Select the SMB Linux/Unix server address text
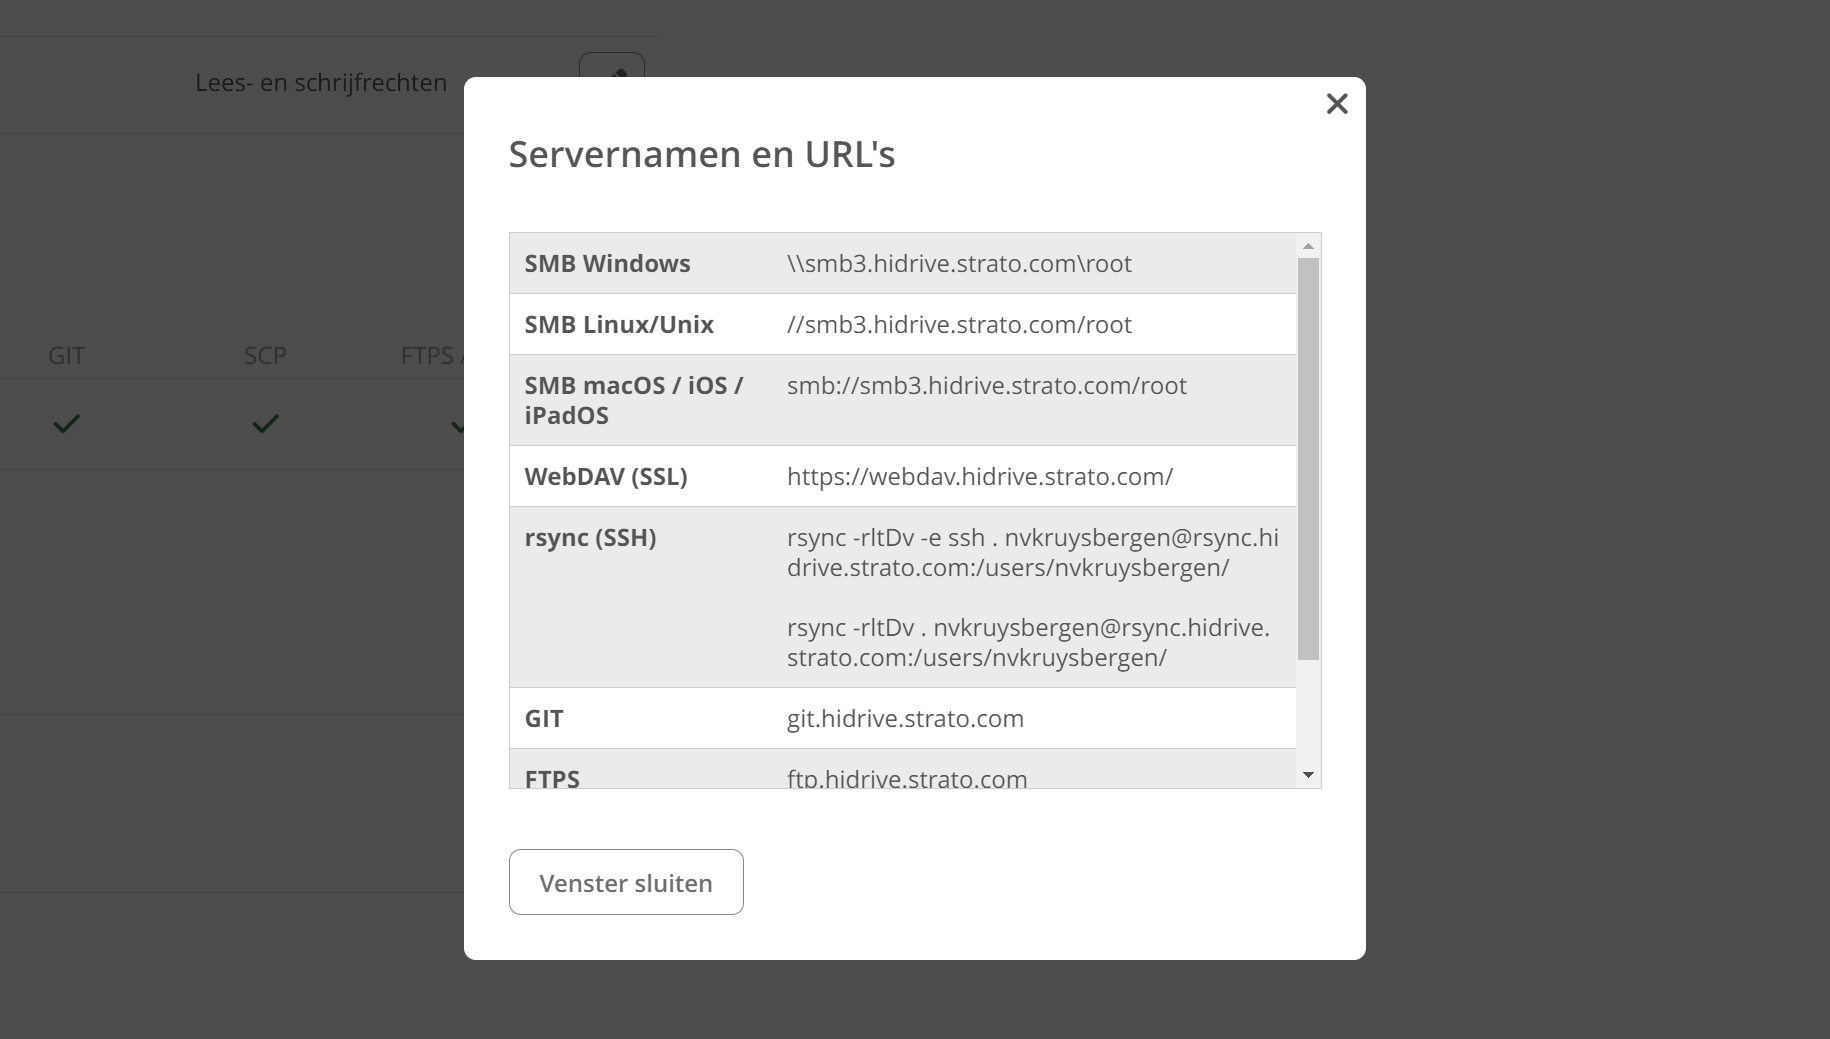 (959, 324)
